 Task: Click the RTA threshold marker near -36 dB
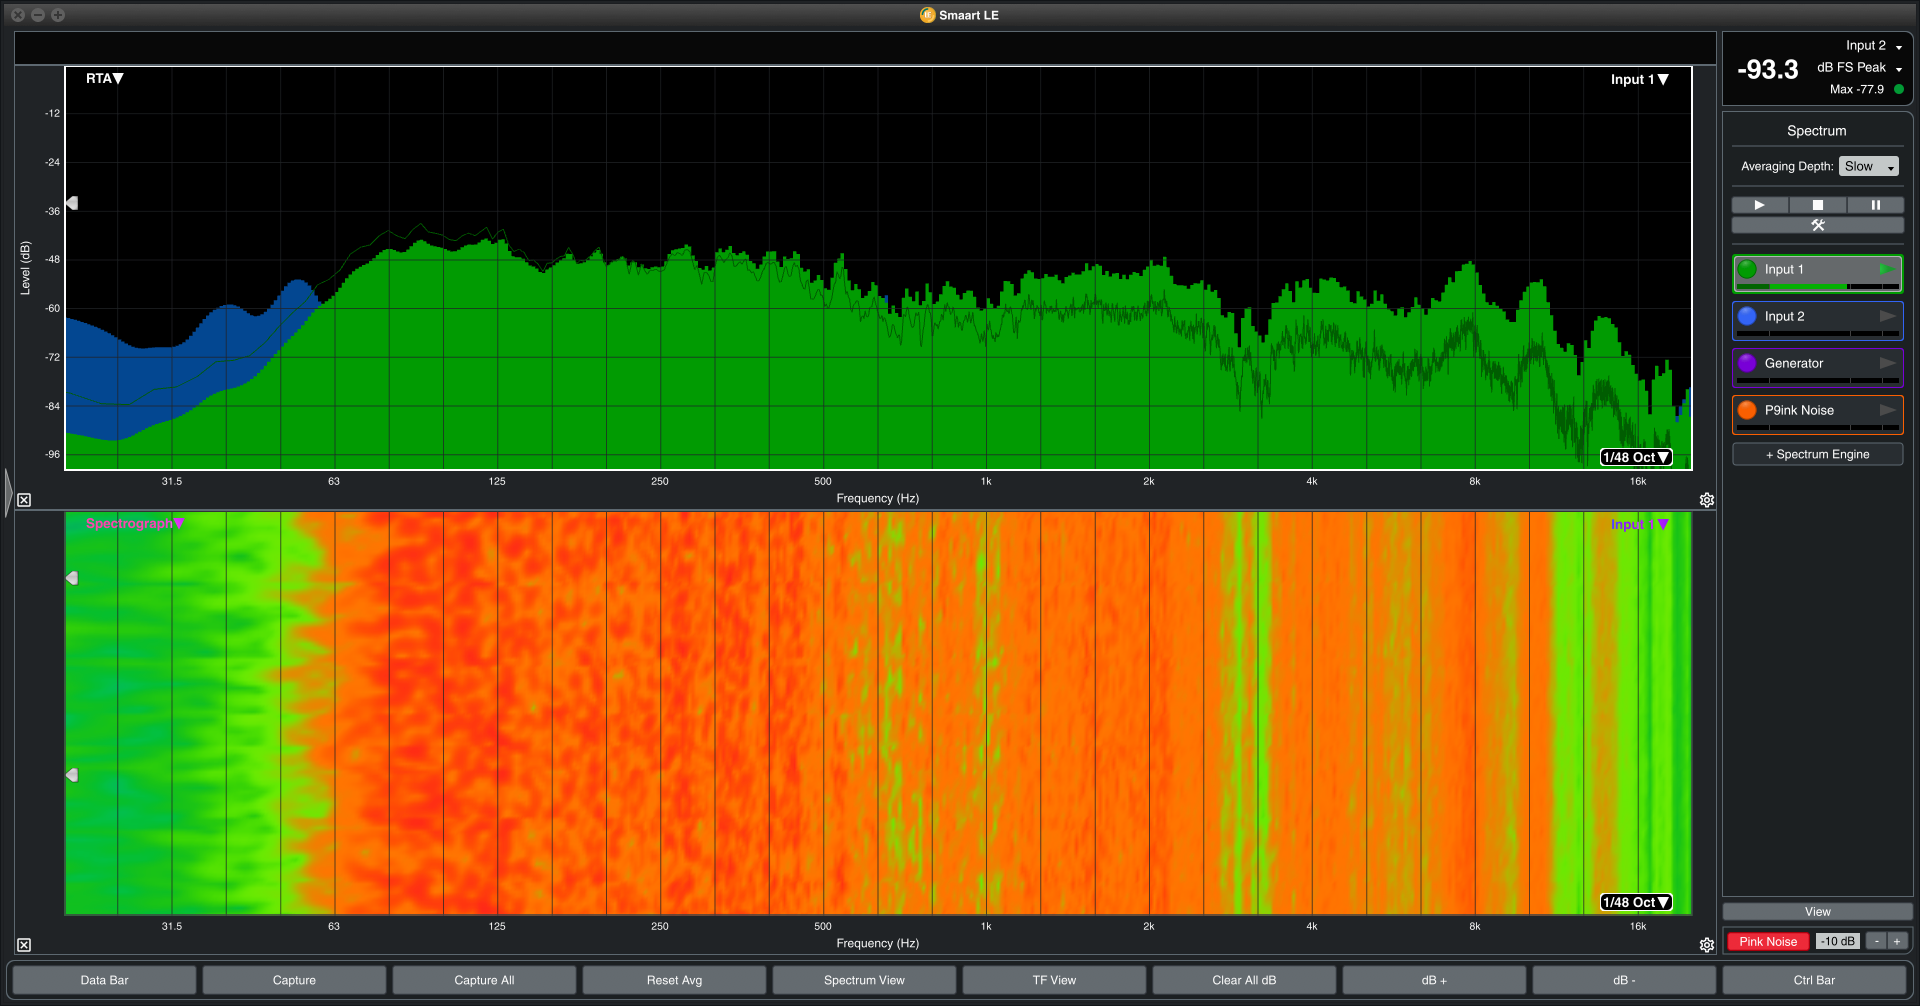72,203
